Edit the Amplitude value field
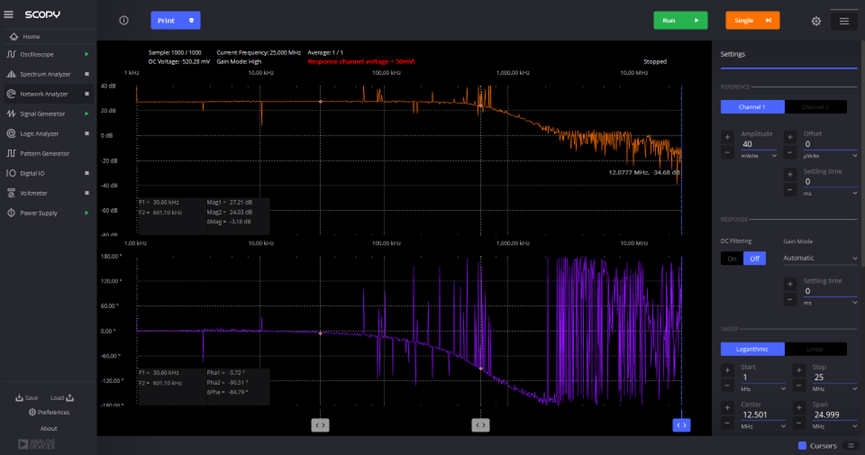 click(759, 144)
